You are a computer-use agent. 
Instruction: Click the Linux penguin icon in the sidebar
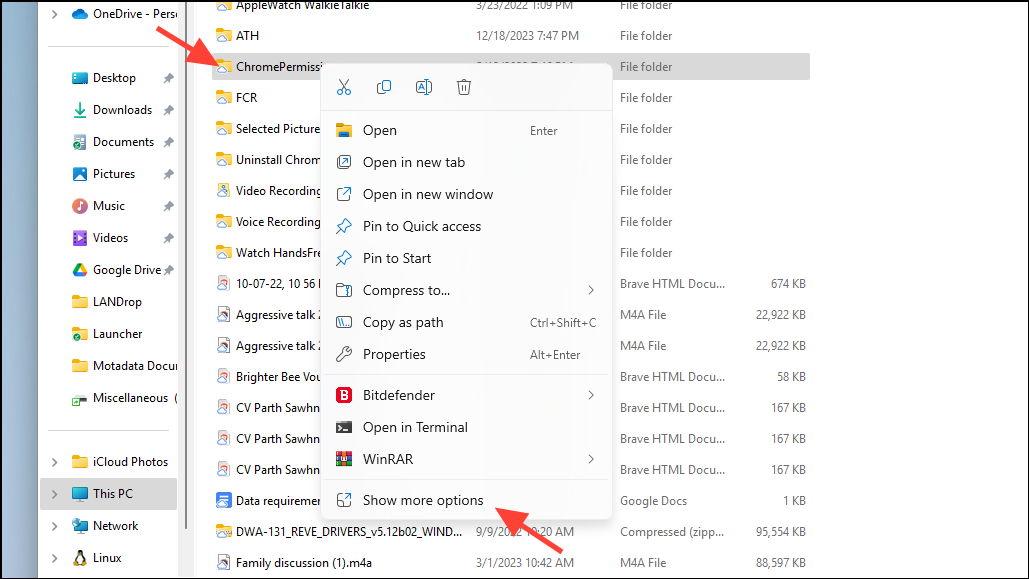(x=77, y=557)
